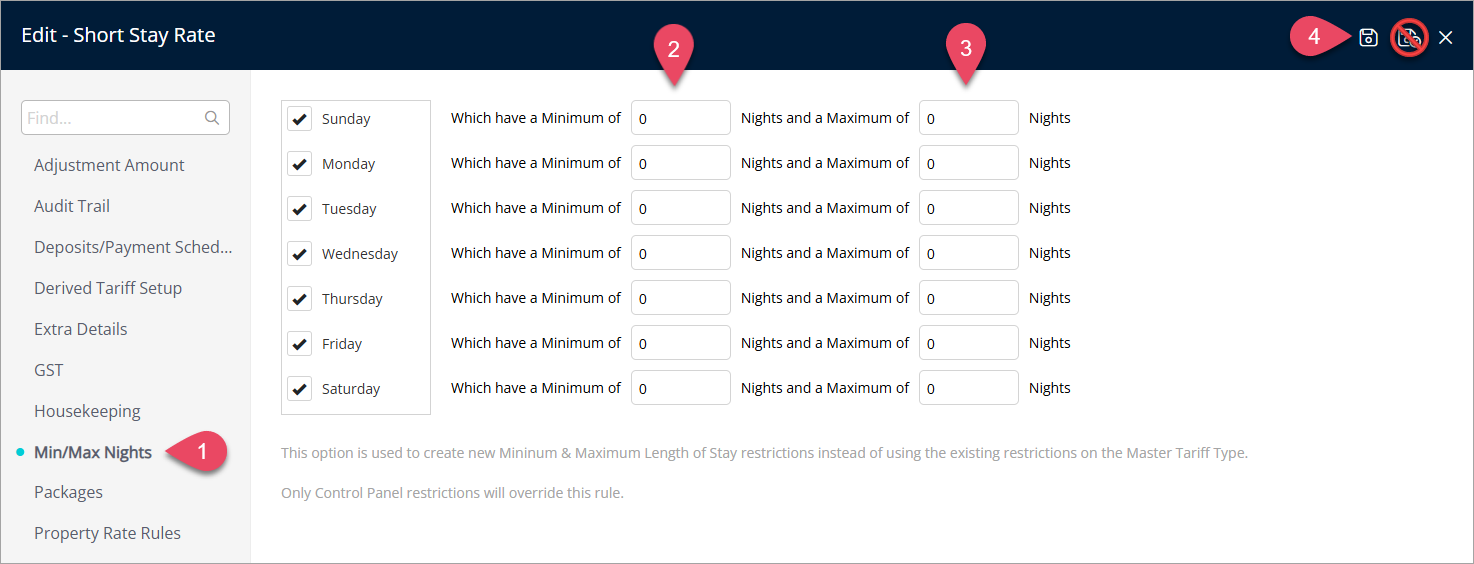The width and height of the screenshot is (1474, 564).
Task: Close the Edit Short Stay Rate dialog
Action: 1446,38
